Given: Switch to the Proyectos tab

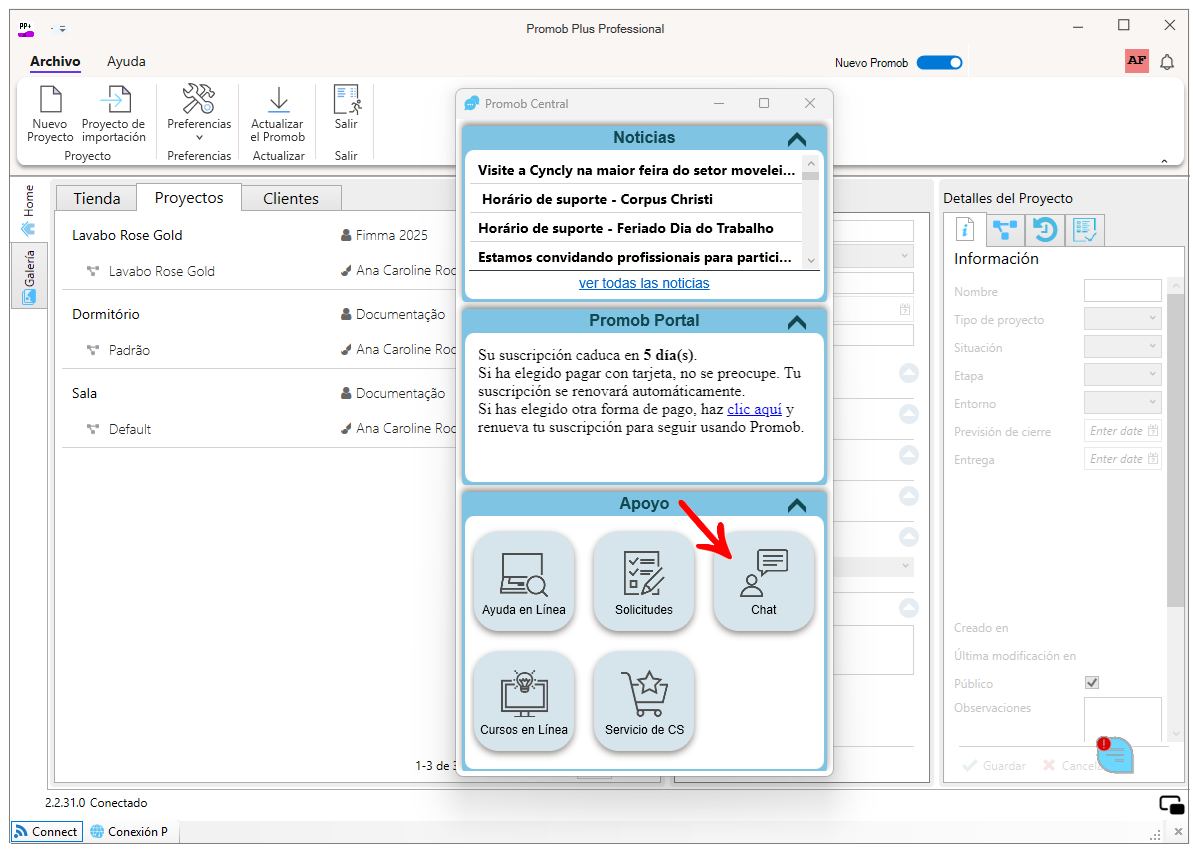Looking at the screenshot, I should pos(189,197).
